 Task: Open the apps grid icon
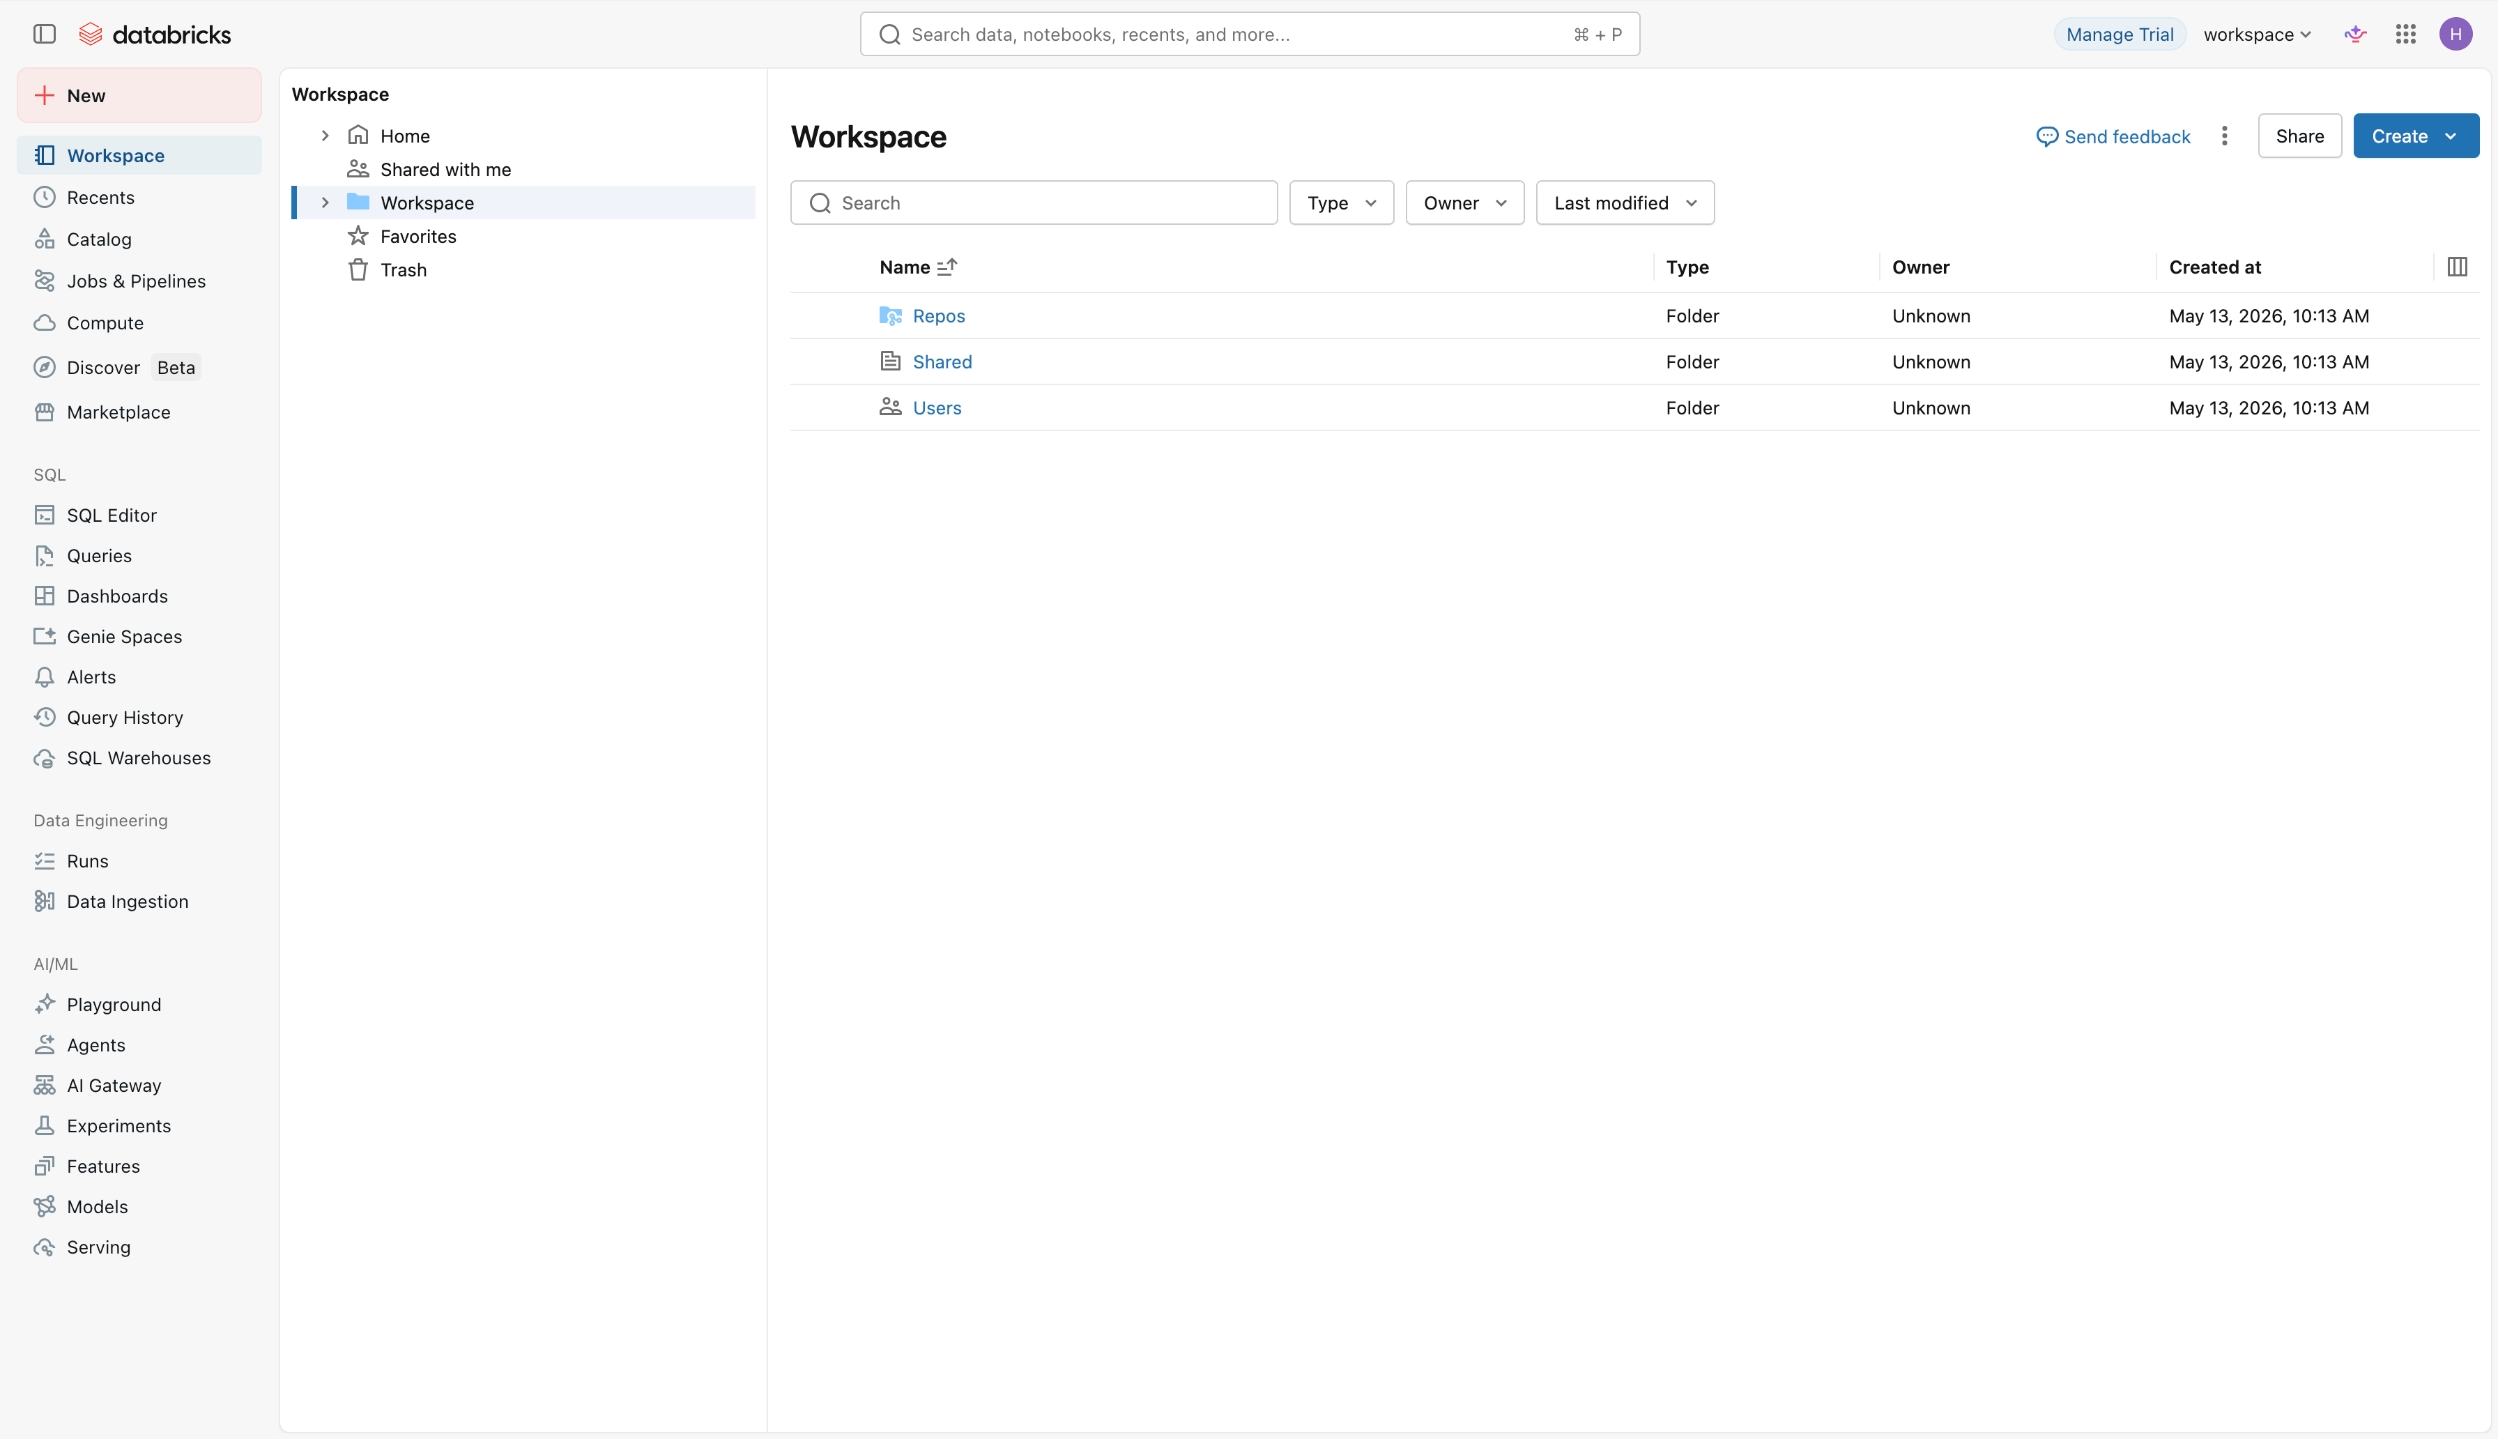(x=2405, y=34)
